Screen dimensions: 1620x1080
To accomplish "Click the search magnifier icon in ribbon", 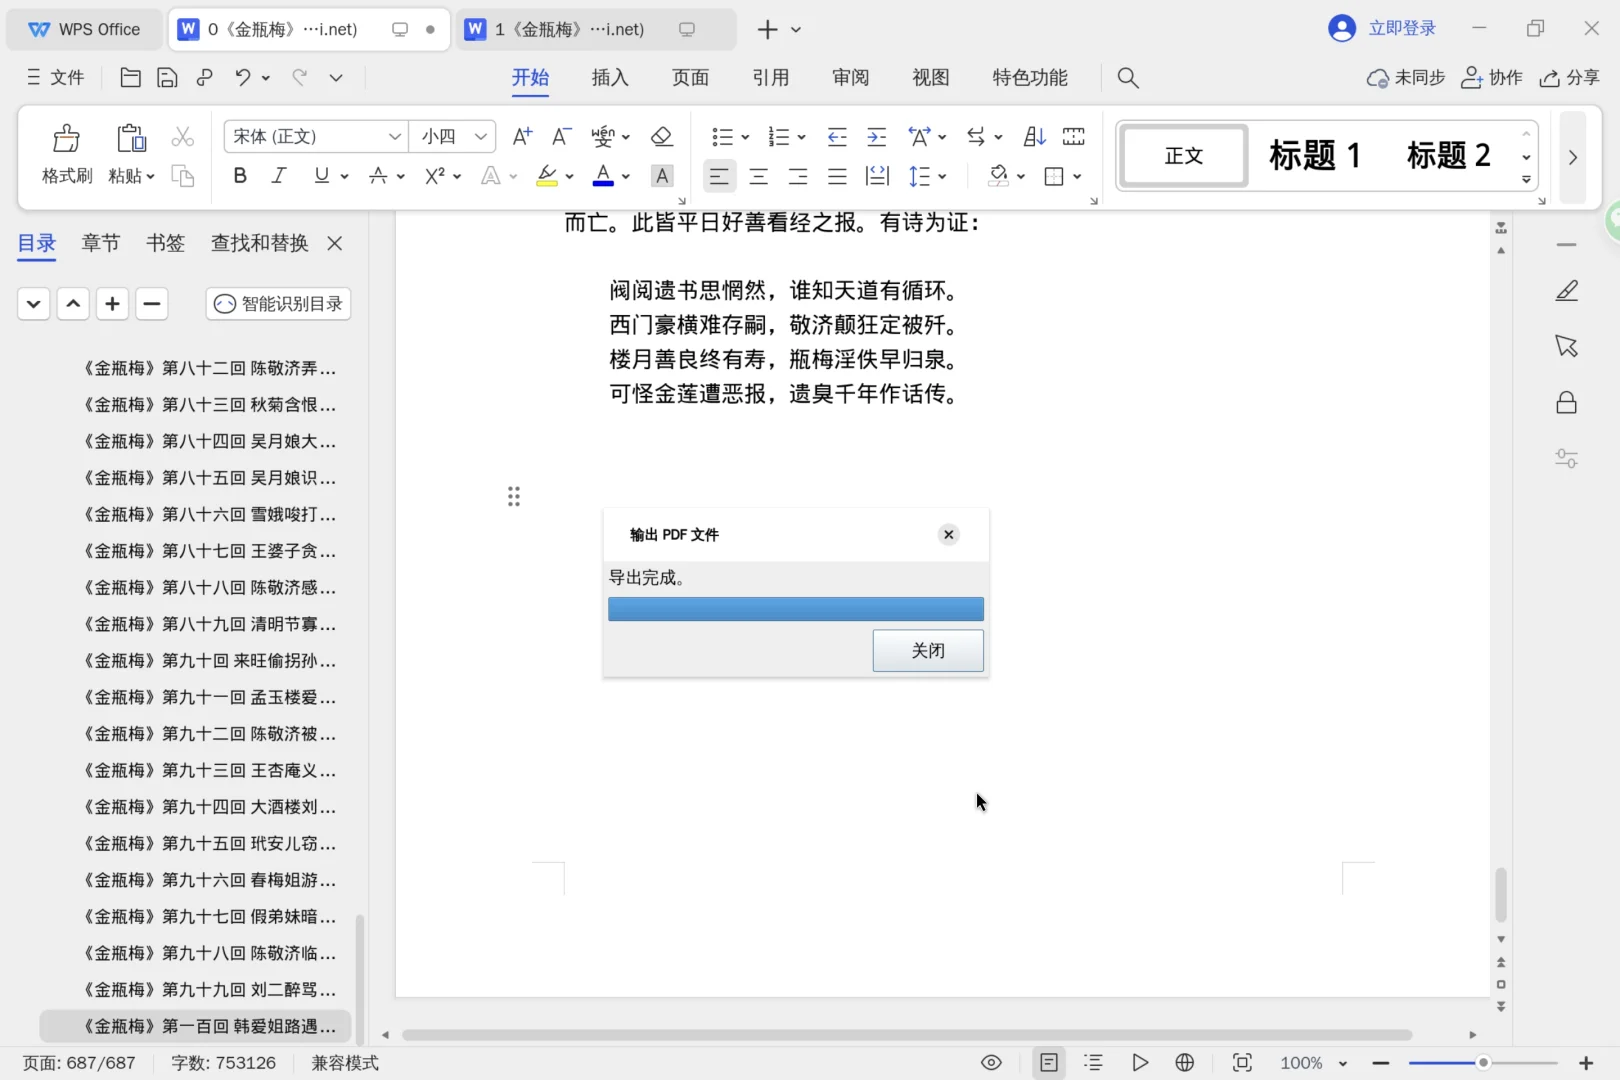I will [x=1128, y=77].
